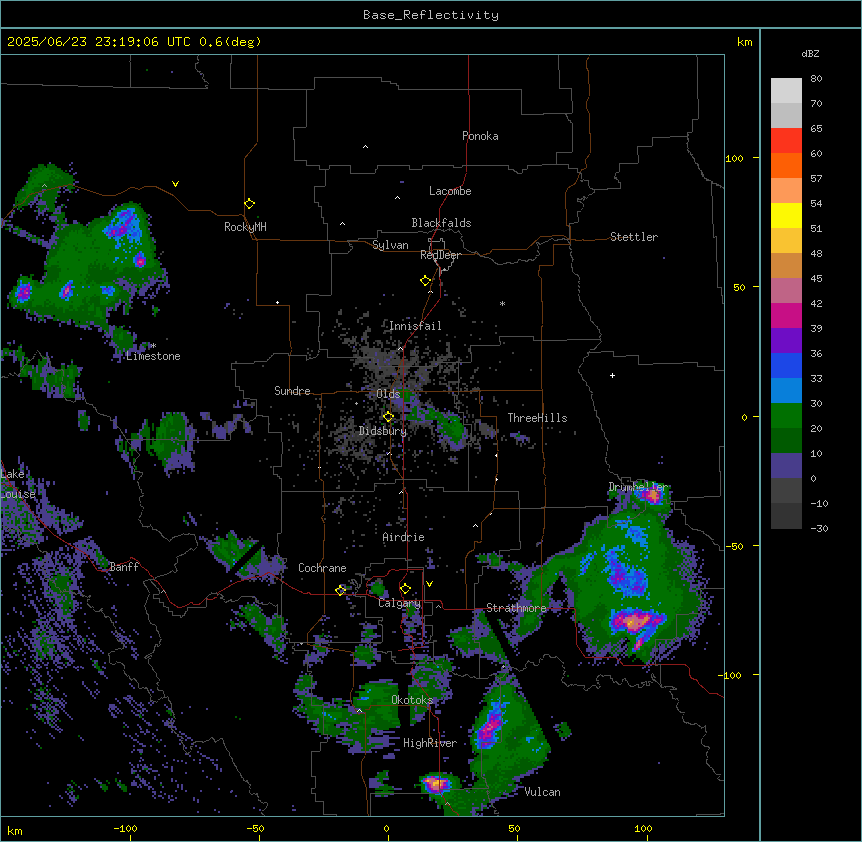Click the 45 value on the legend

[x=816, y=279]
